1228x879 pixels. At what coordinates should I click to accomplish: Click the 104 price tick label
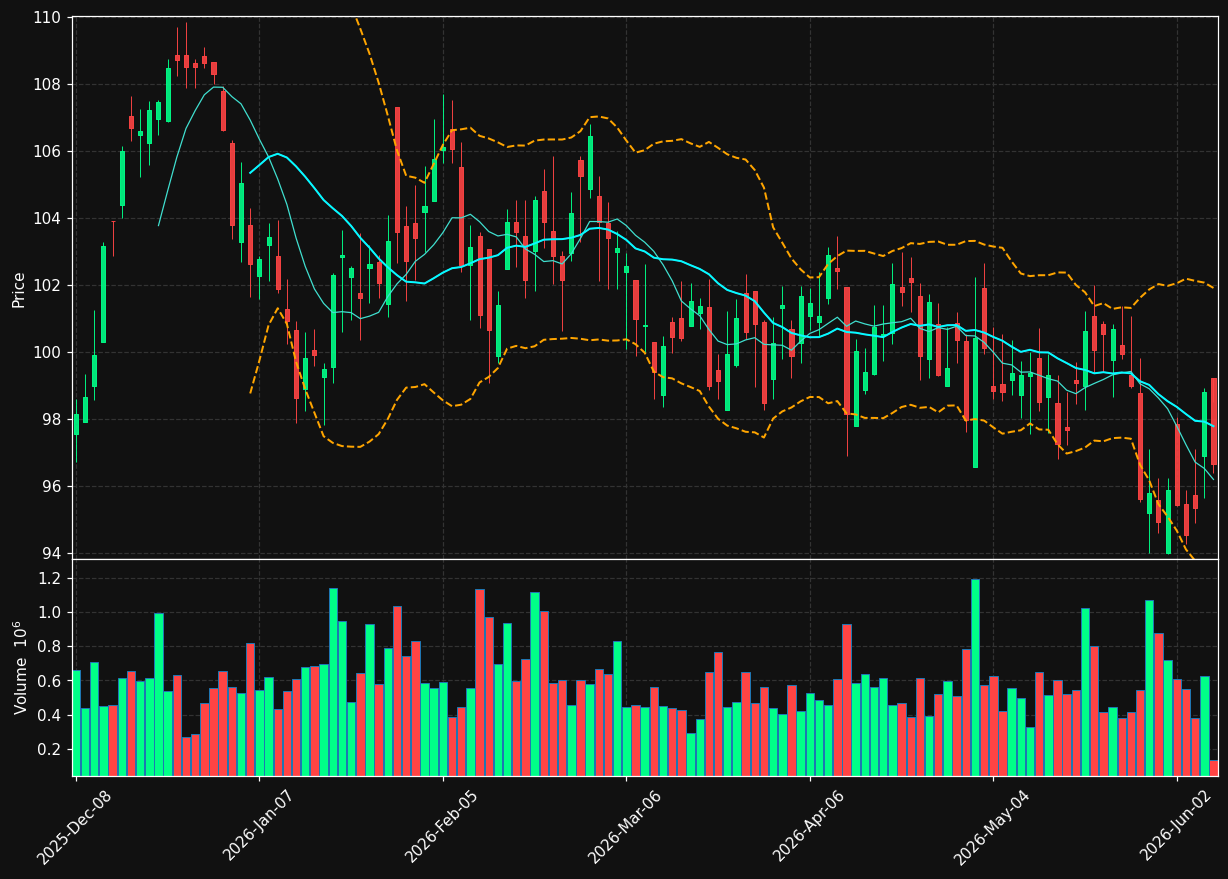click(x=46, y=219)
